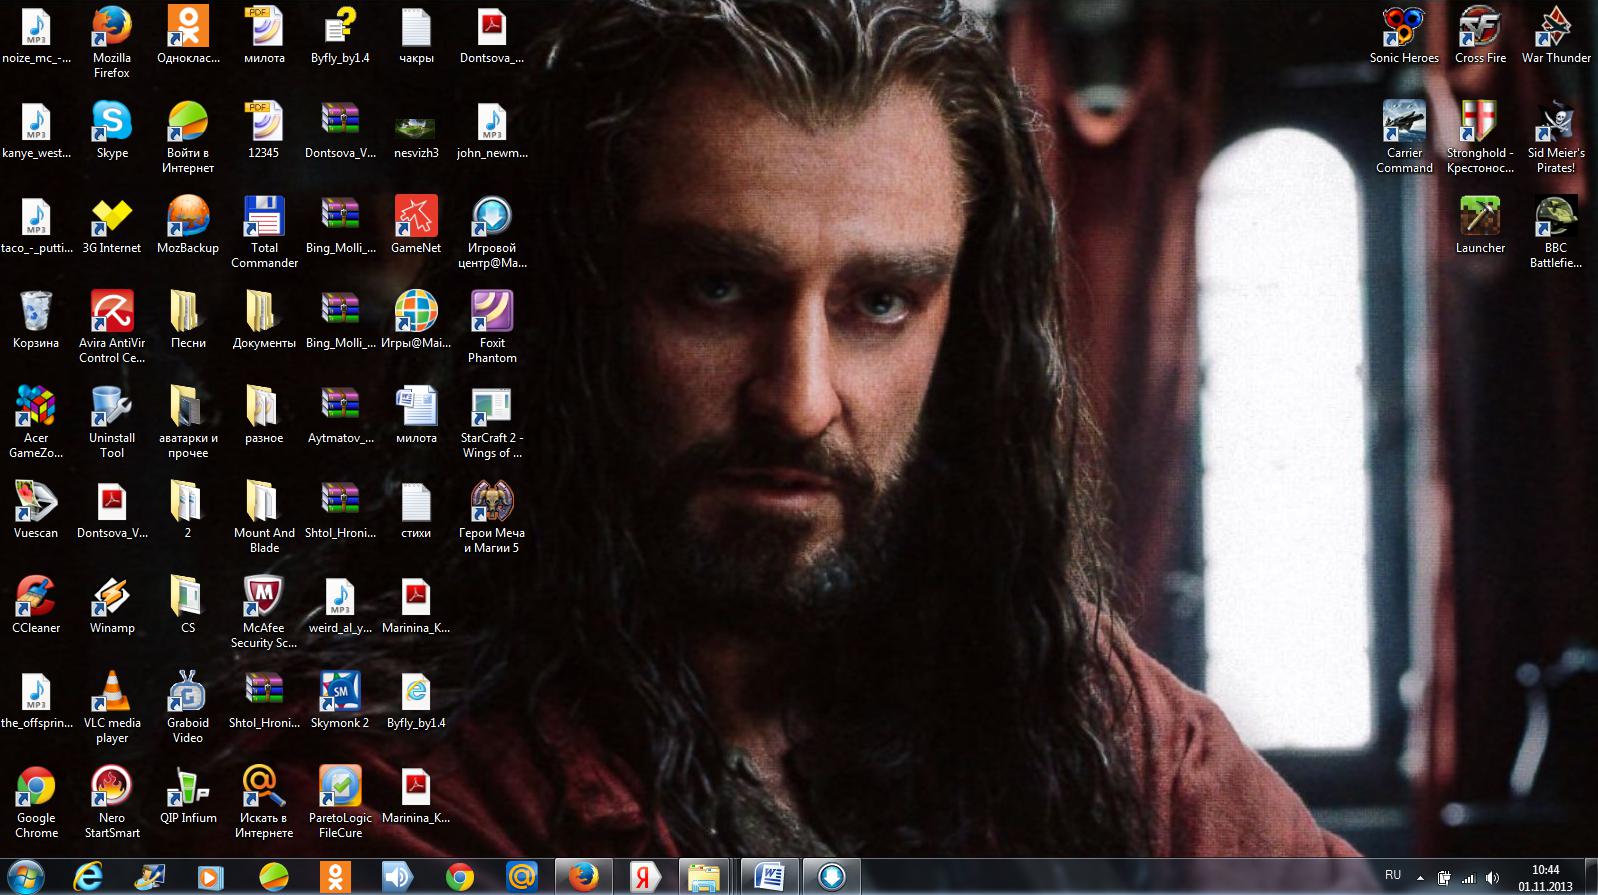Screen dimensions: 1598x895
Task: Open the 3G Internet shortcut
Action: [x=112, y=225]
